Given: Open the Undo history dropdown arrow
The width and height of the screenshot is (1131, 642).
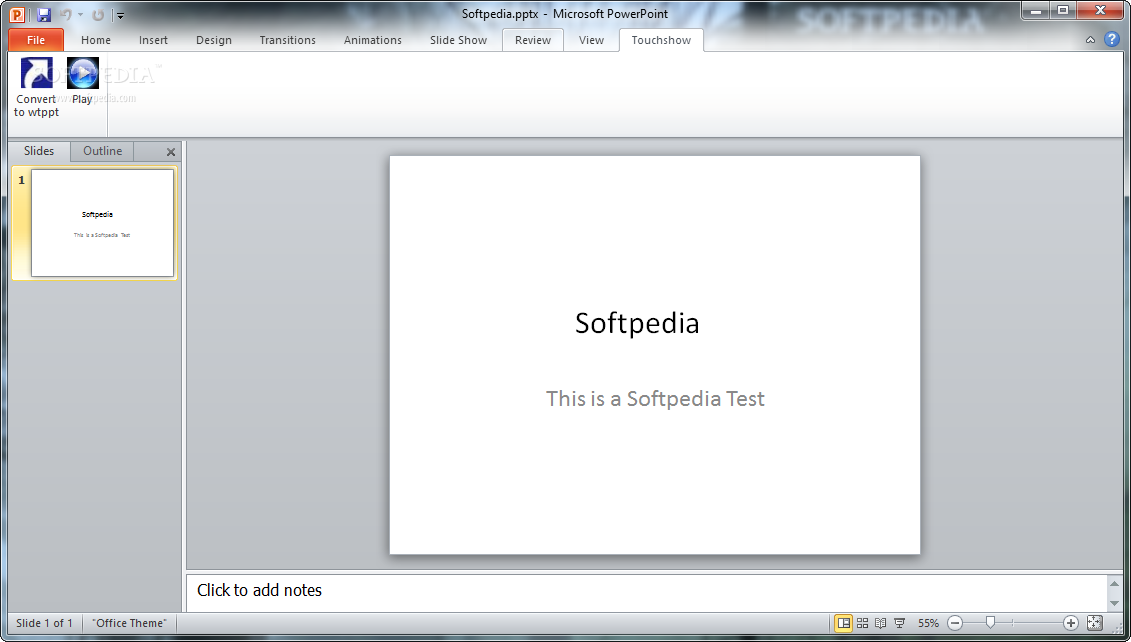Looking at the screenshot, I should [80, 14].
